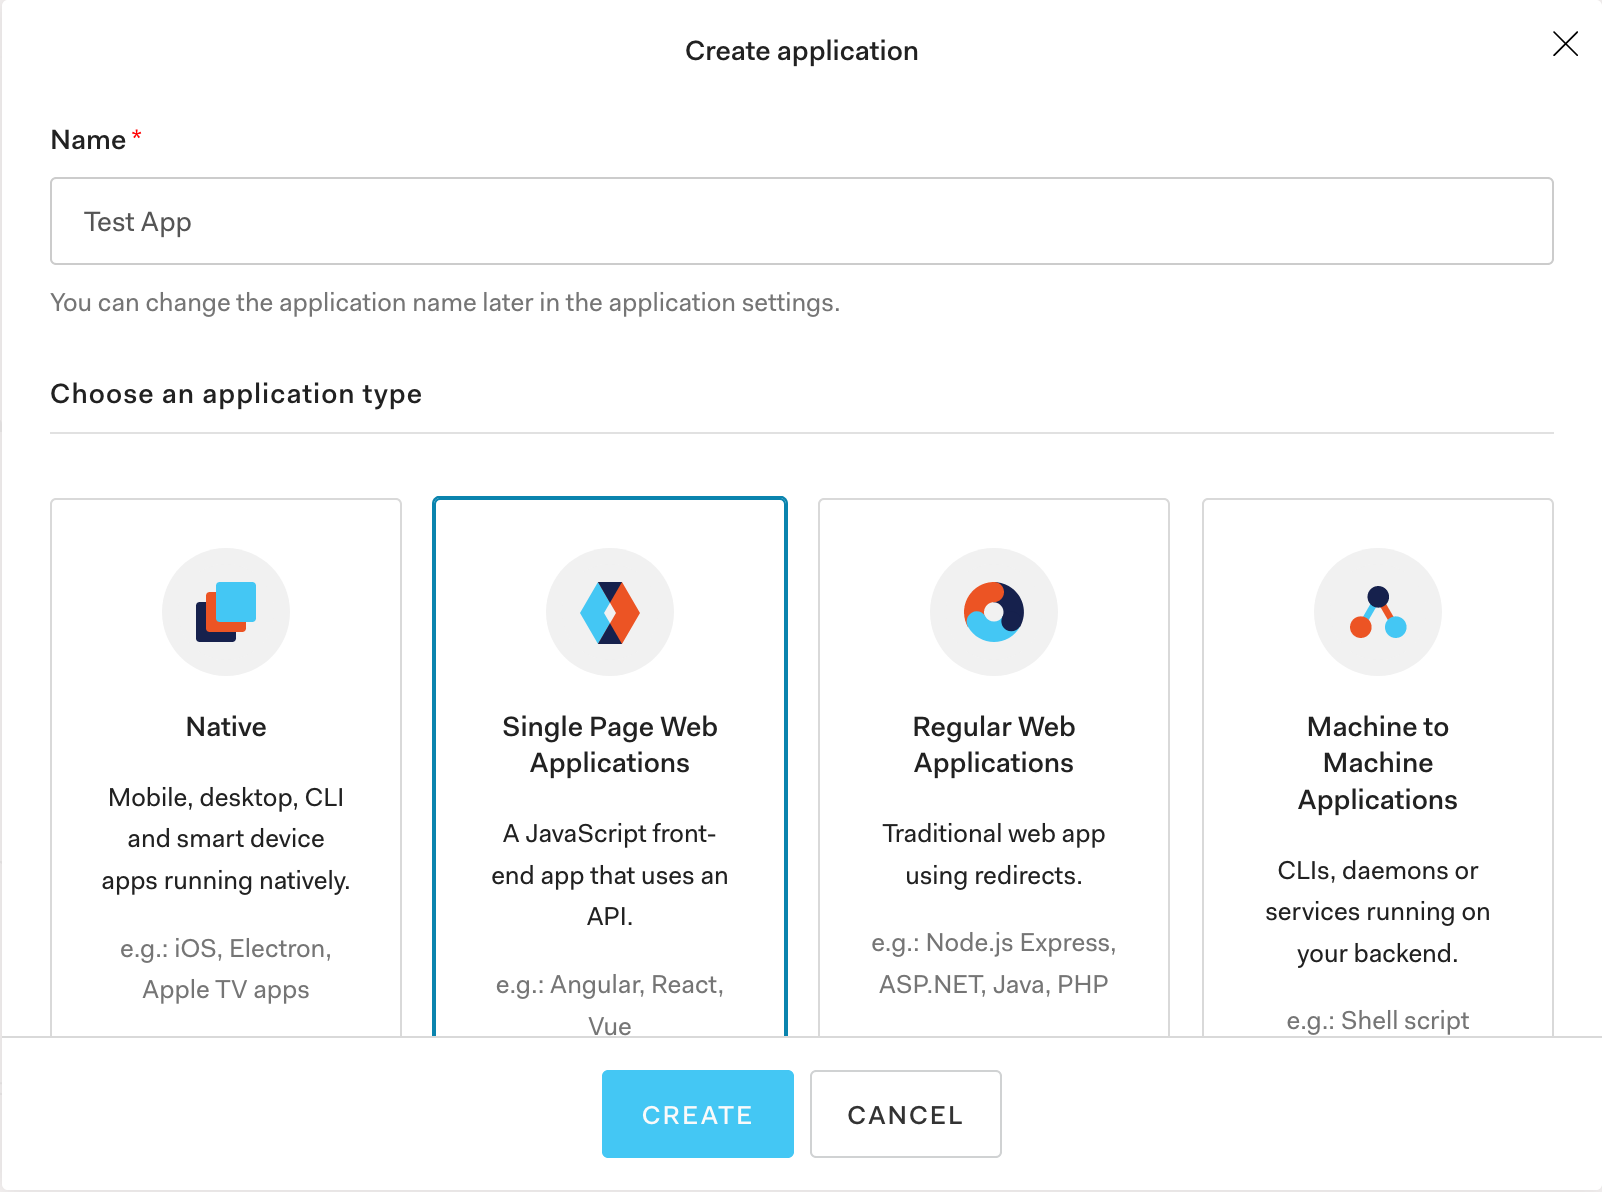Select the Native application type icon
The width and height of the screenshot is (1602, 1192).
[x=226, y=612]
